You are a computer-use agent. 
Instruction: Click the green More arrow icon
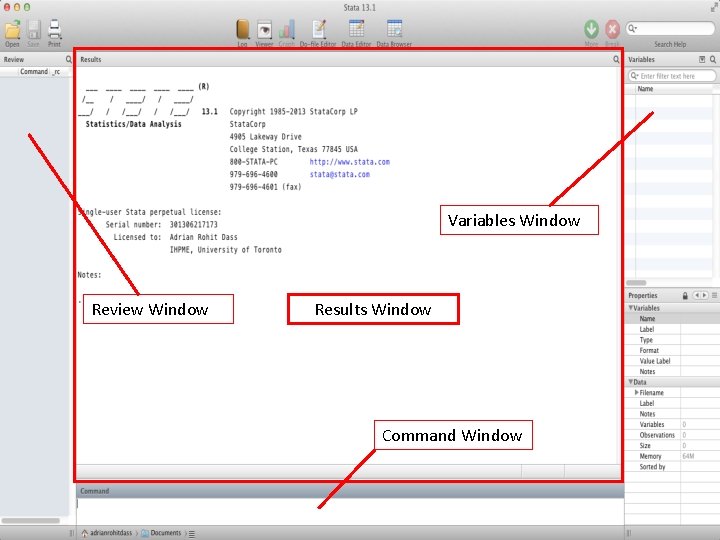pos(591,29)
